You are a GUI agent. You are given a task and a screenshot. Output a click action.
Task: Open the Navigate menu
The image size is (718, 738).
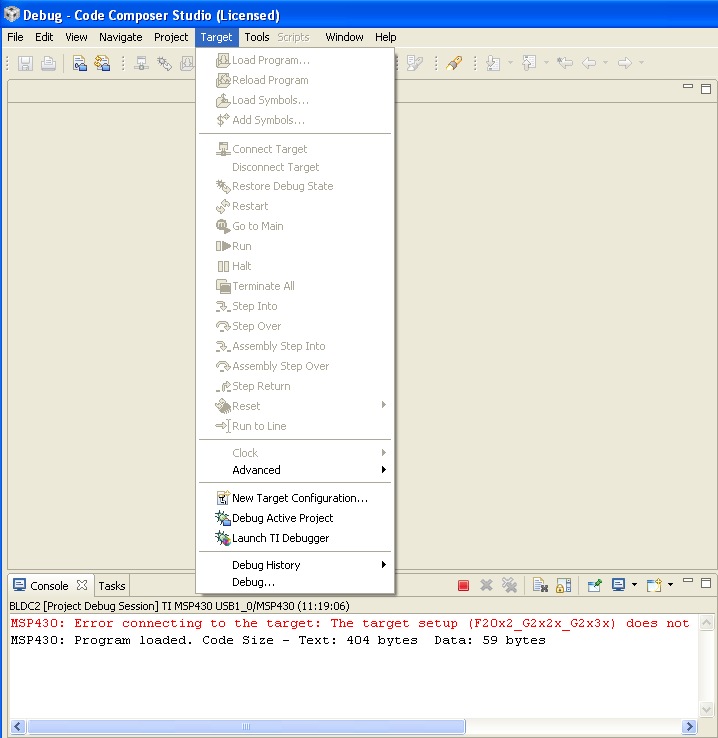tap(120, 37)
